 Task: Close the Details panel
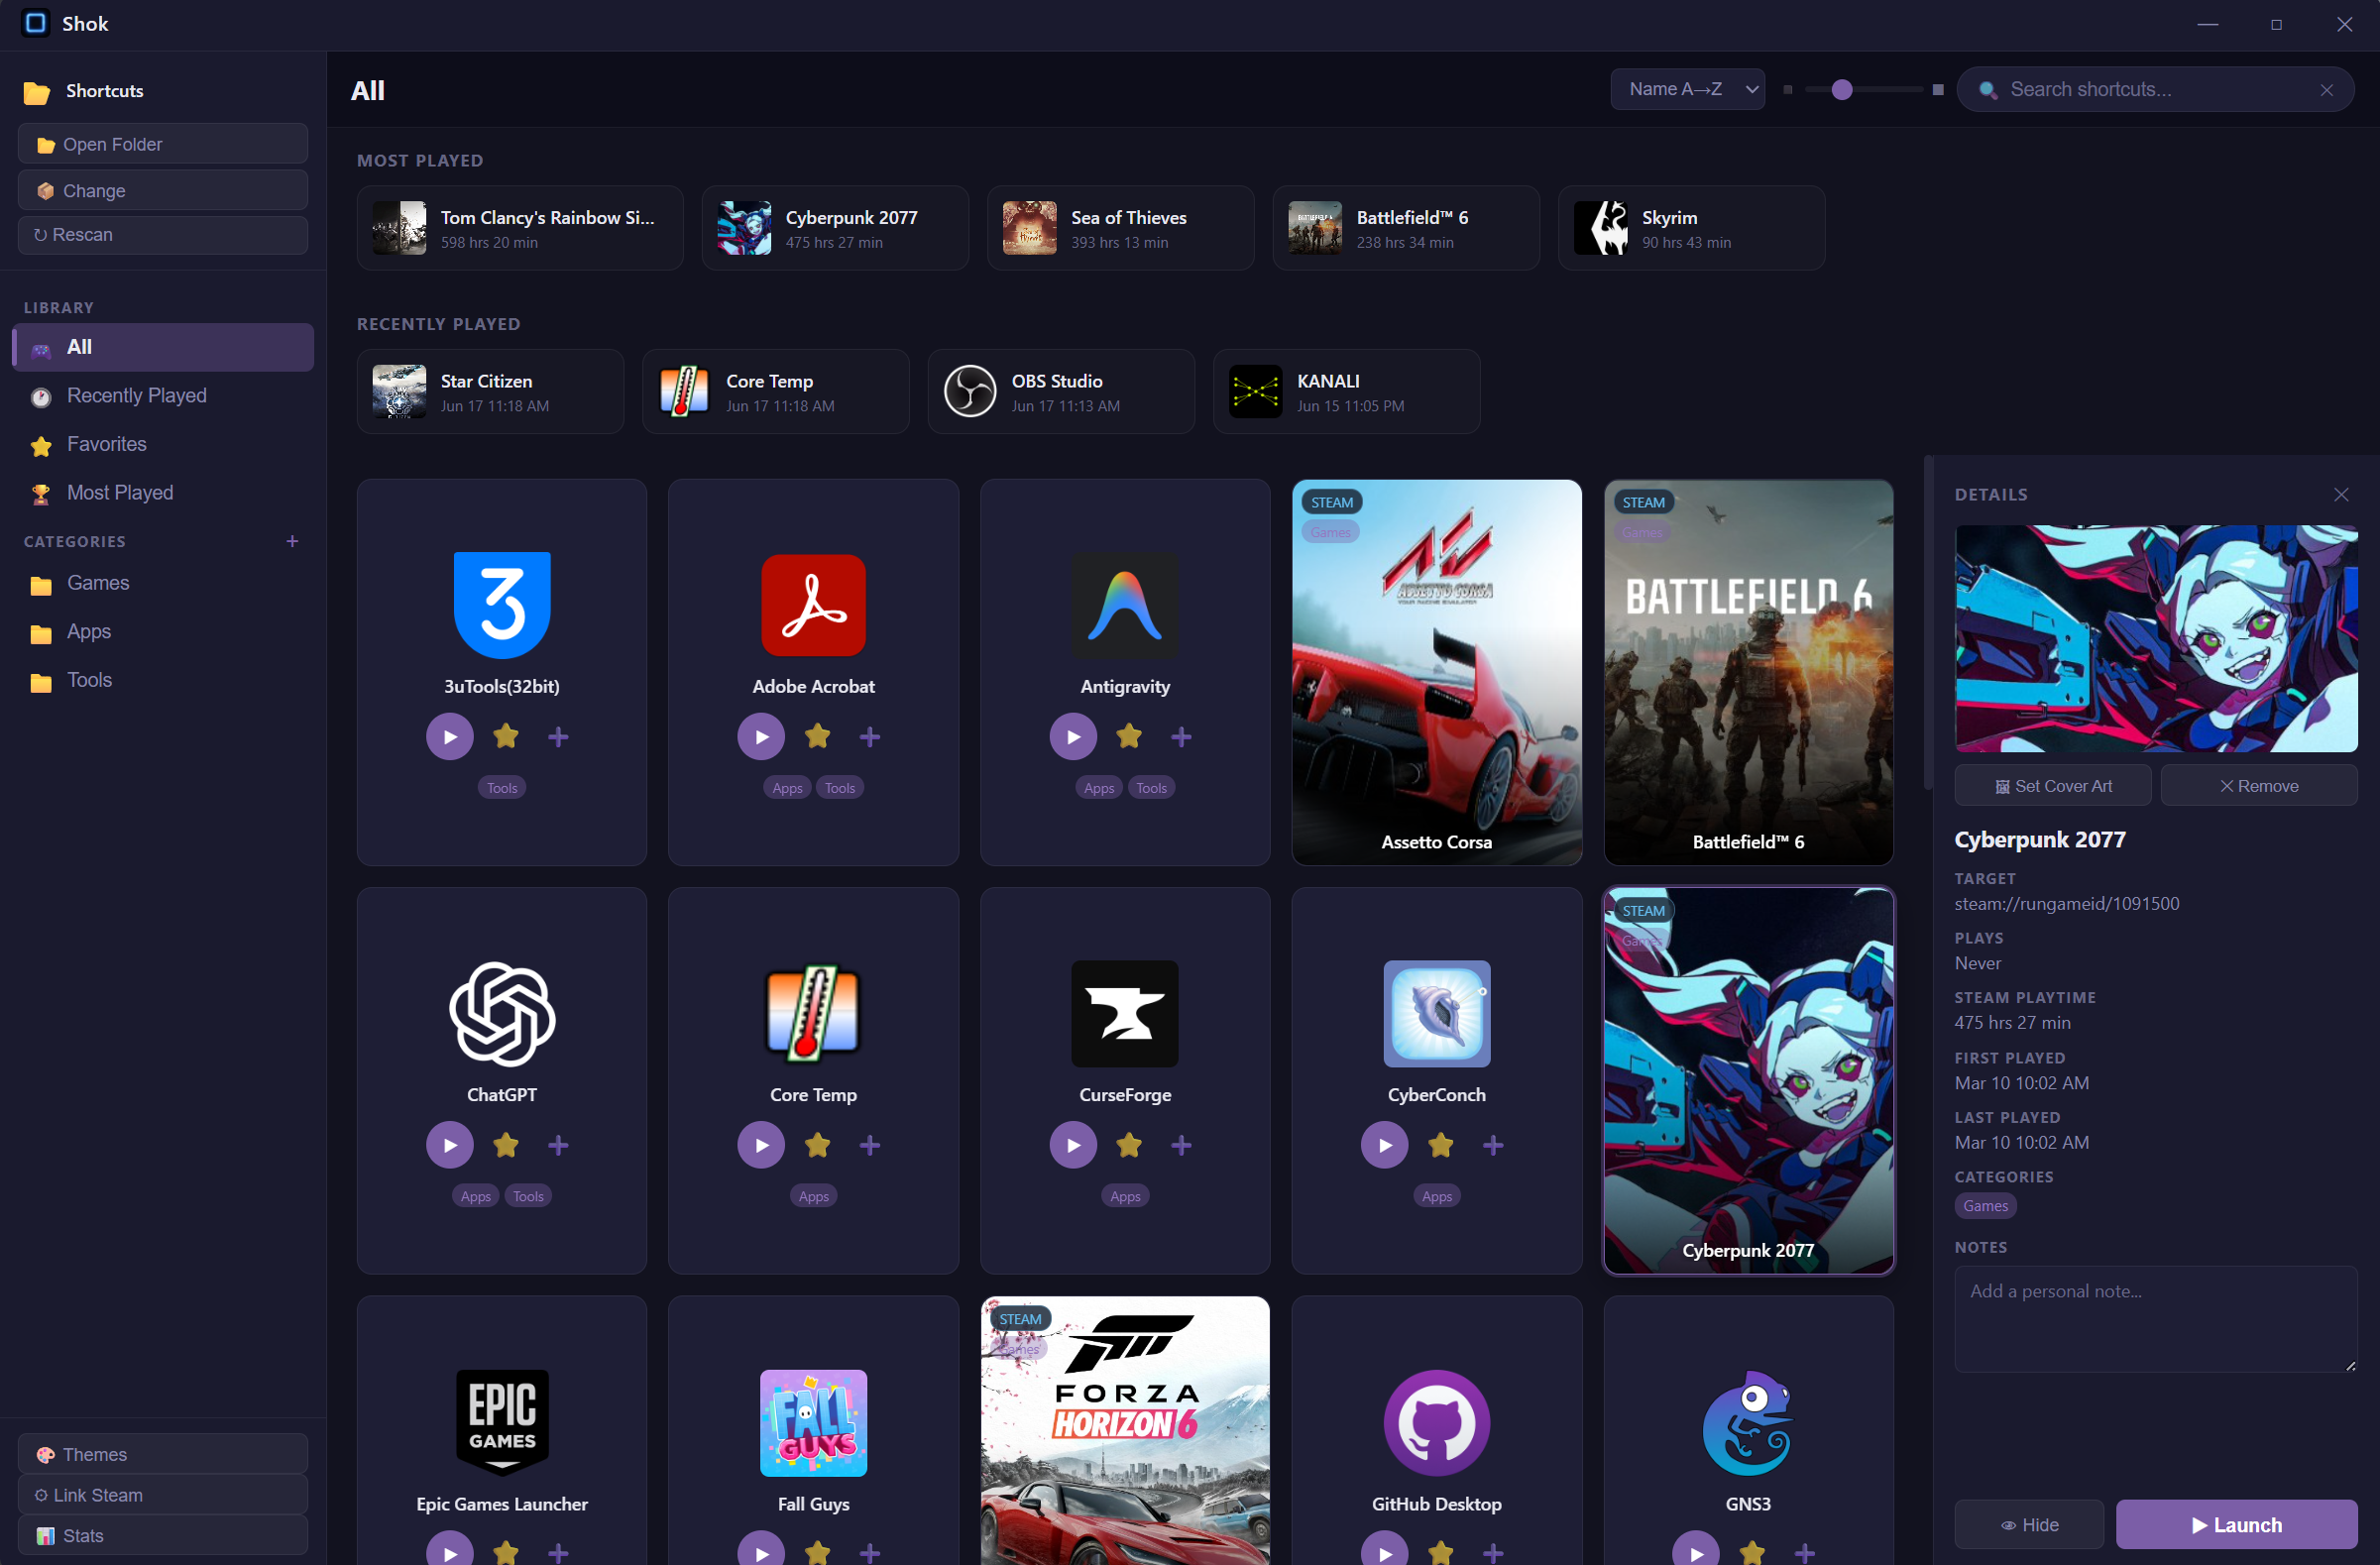(x=2341, y=495)
